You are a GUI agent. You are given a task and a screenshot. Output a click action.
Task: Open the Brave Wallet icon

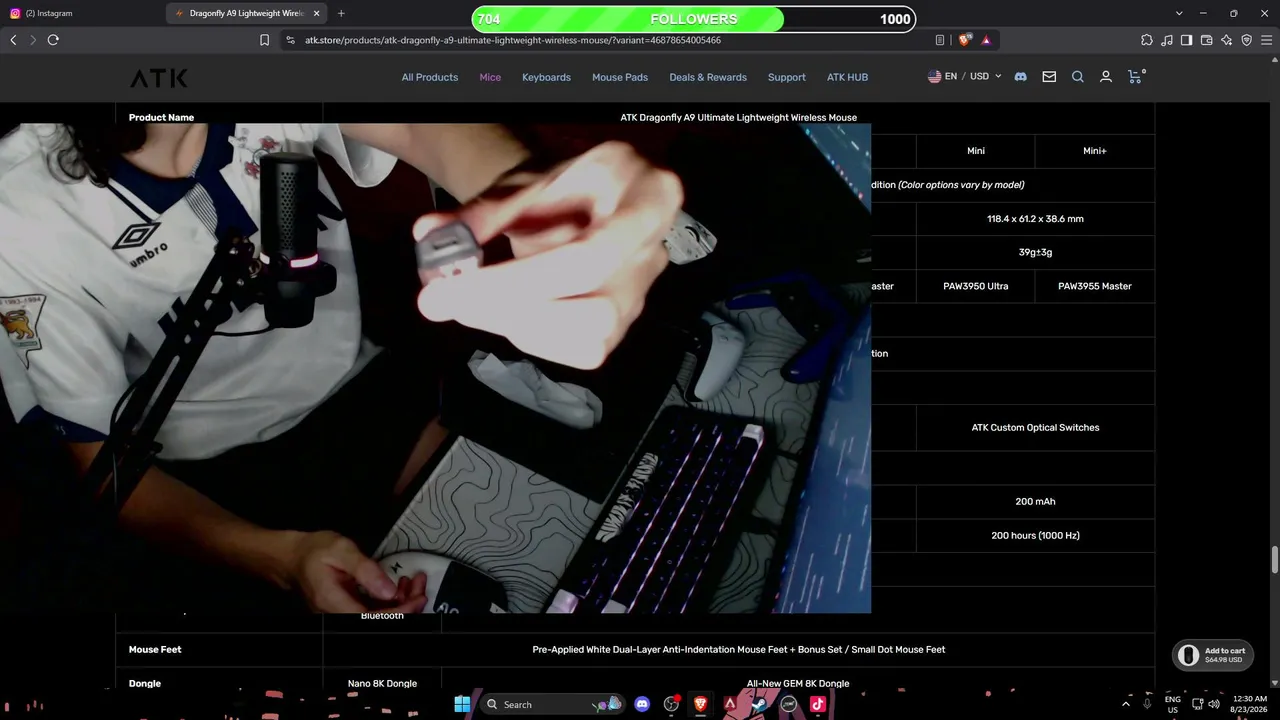pos(1207,40)
